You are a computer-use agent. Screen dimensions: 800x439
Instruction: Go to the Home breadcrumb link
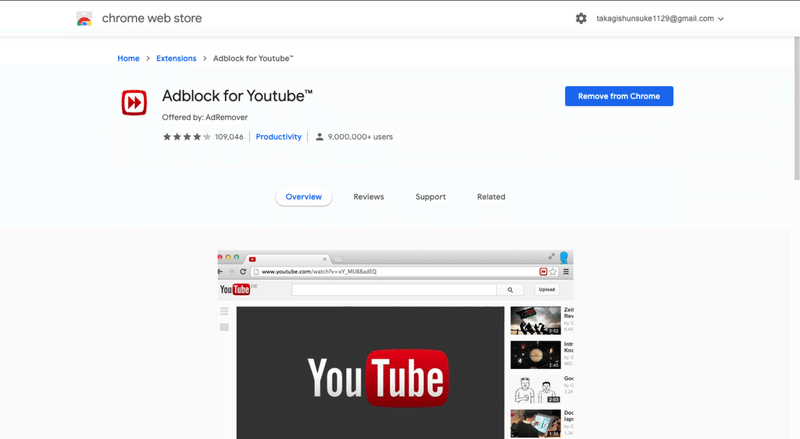pos(129,58)
